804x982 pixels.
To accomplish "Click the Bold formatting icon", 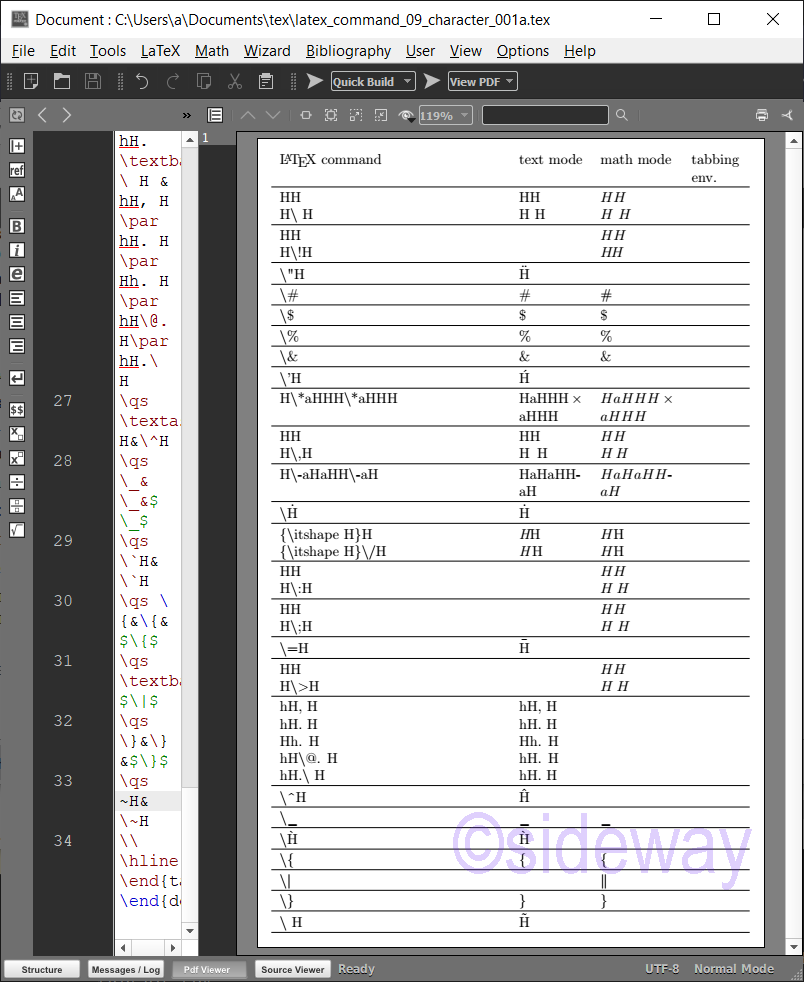I will (x=17, y=226).
